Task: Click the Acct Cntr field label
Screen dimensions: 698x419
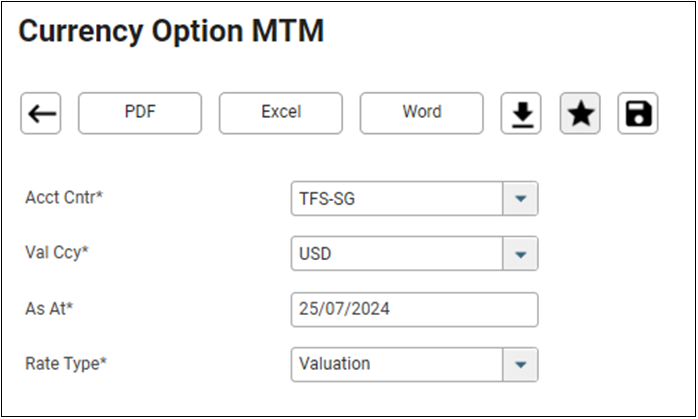Action: pyautogui.click(x=64, y=197)
